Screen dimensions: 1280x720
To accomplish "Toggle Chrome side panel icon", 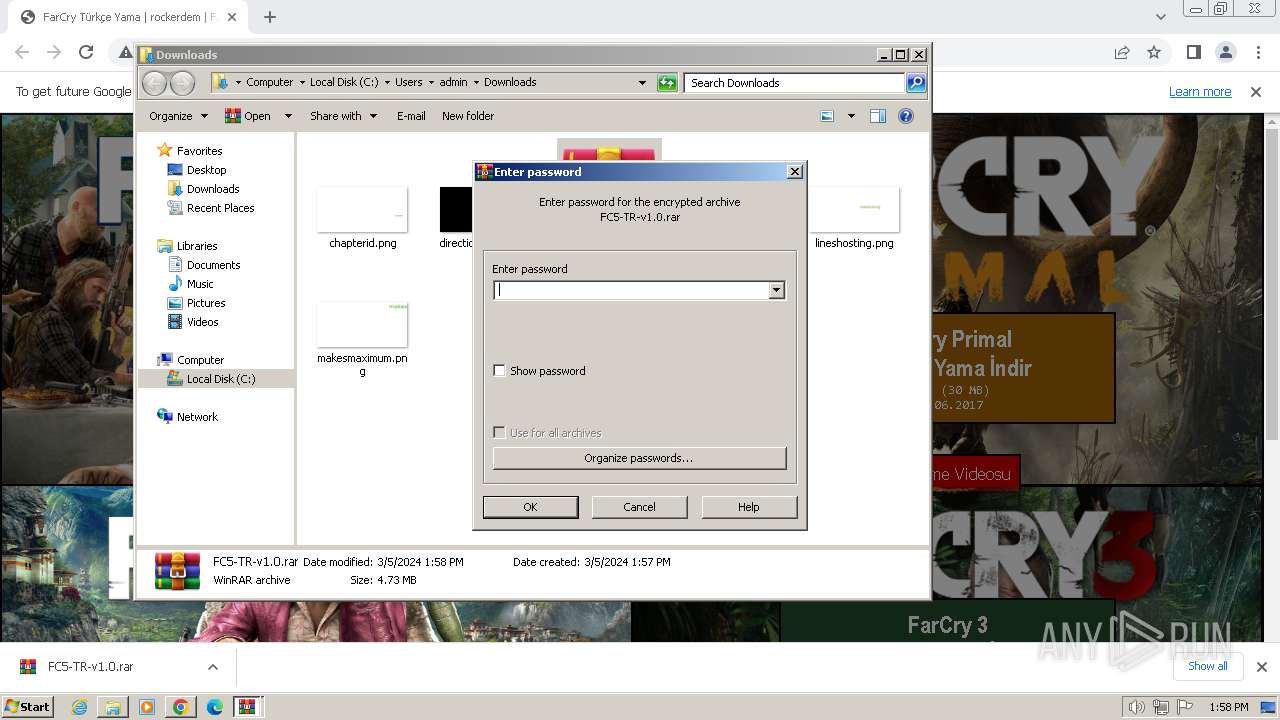I will tap(1193, 53).
